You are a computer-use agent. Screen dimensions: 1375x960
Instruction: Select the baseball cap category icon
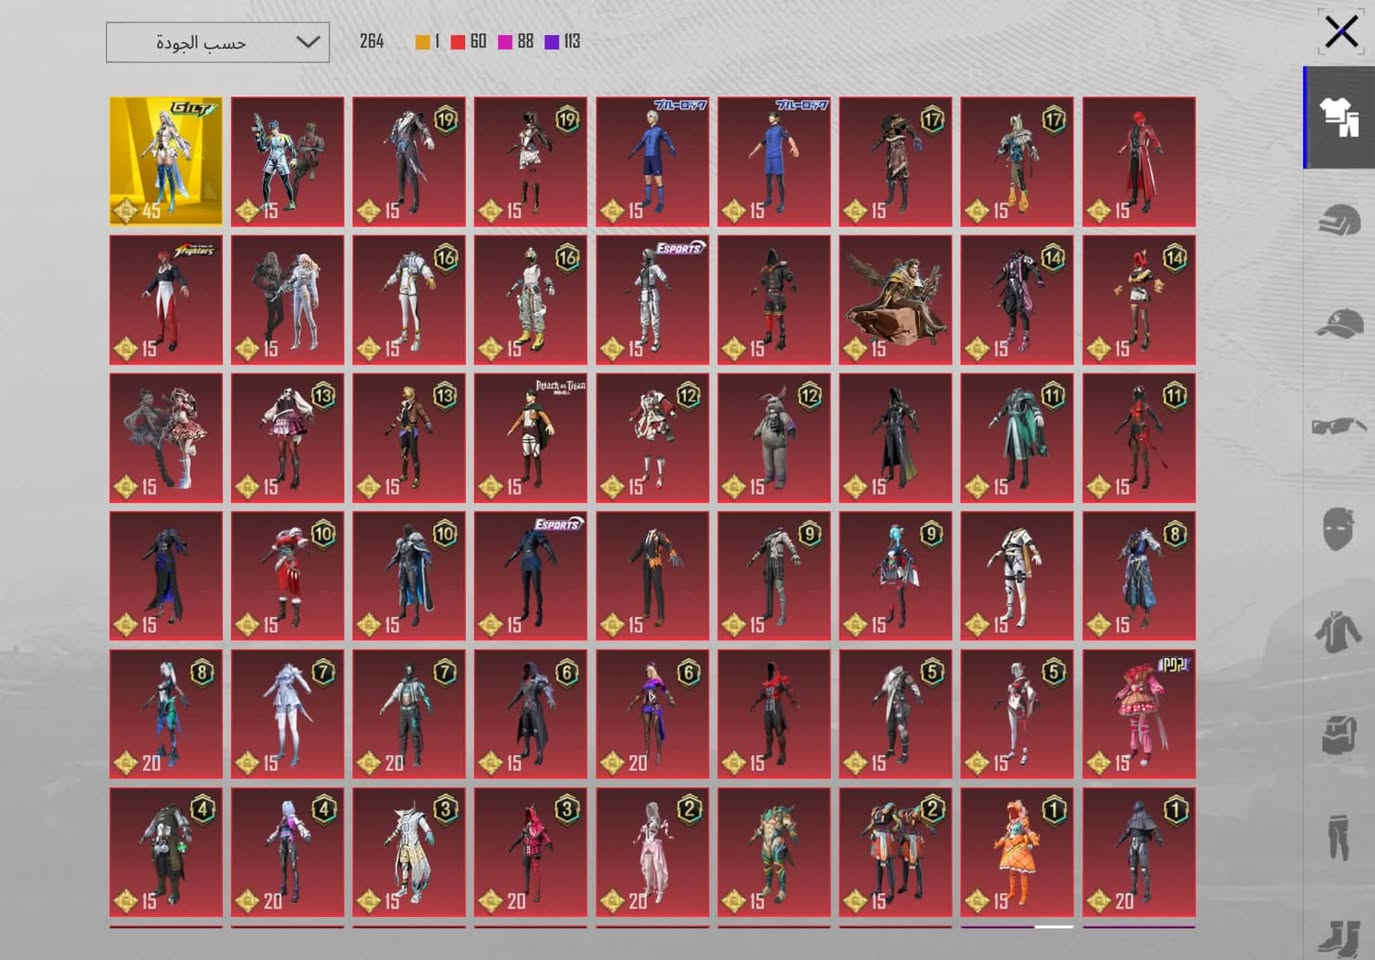point(1339,324)
